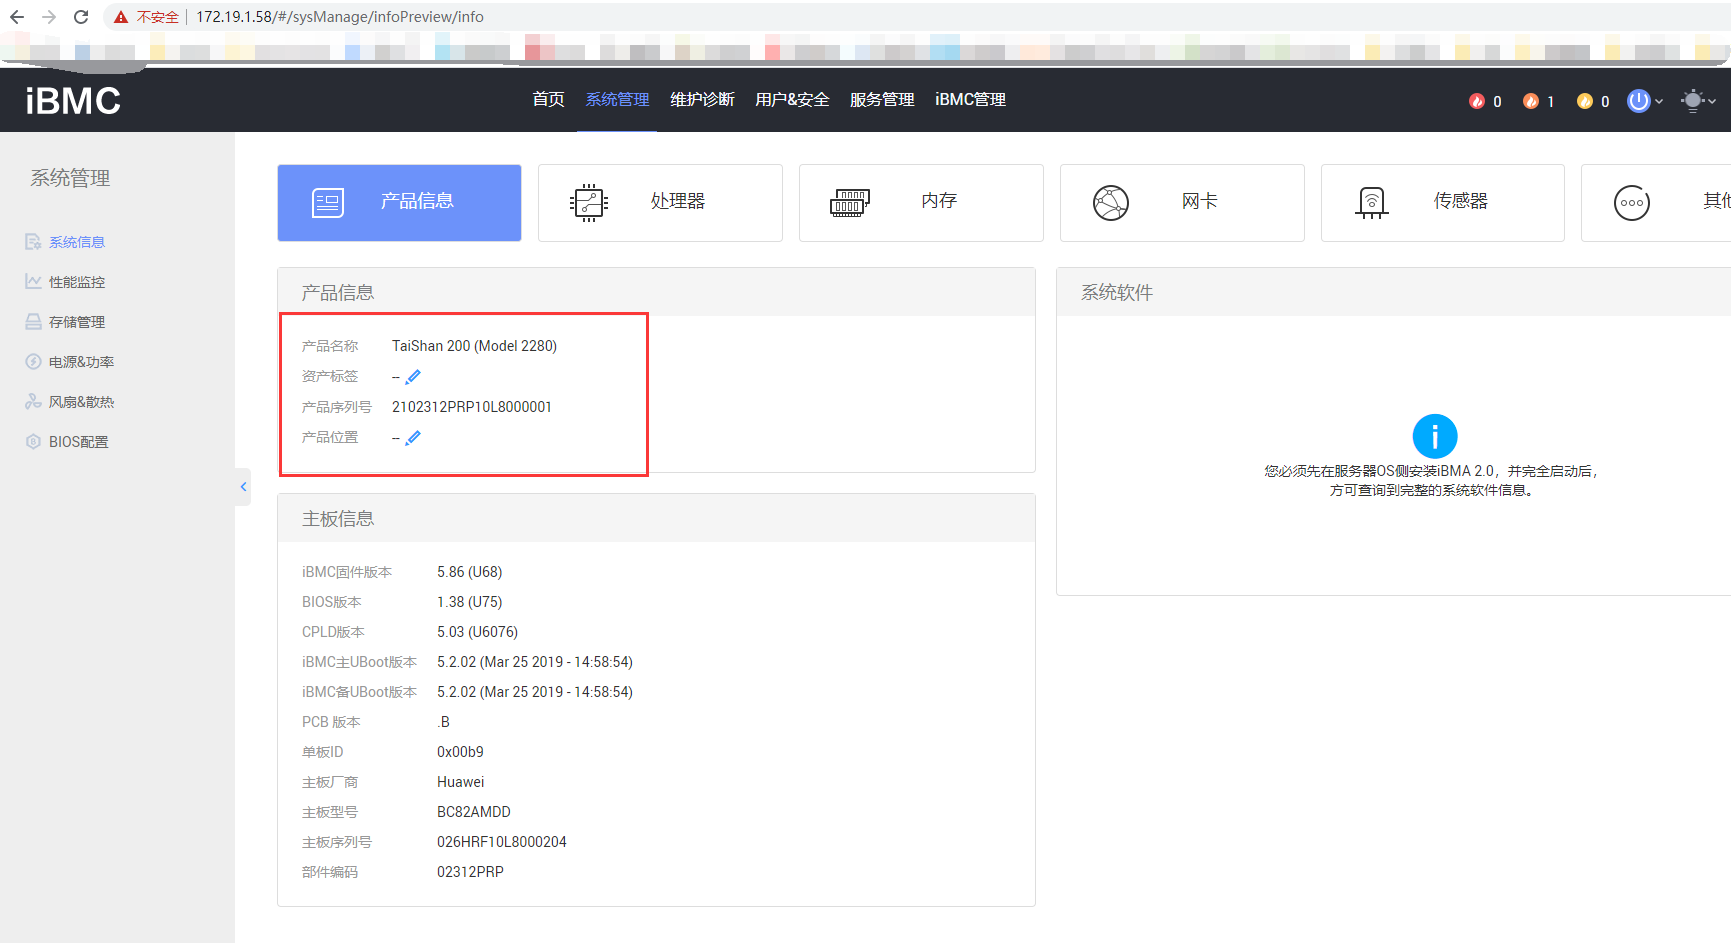Click the 电源&功率 power icon

[x=33, y=362]
